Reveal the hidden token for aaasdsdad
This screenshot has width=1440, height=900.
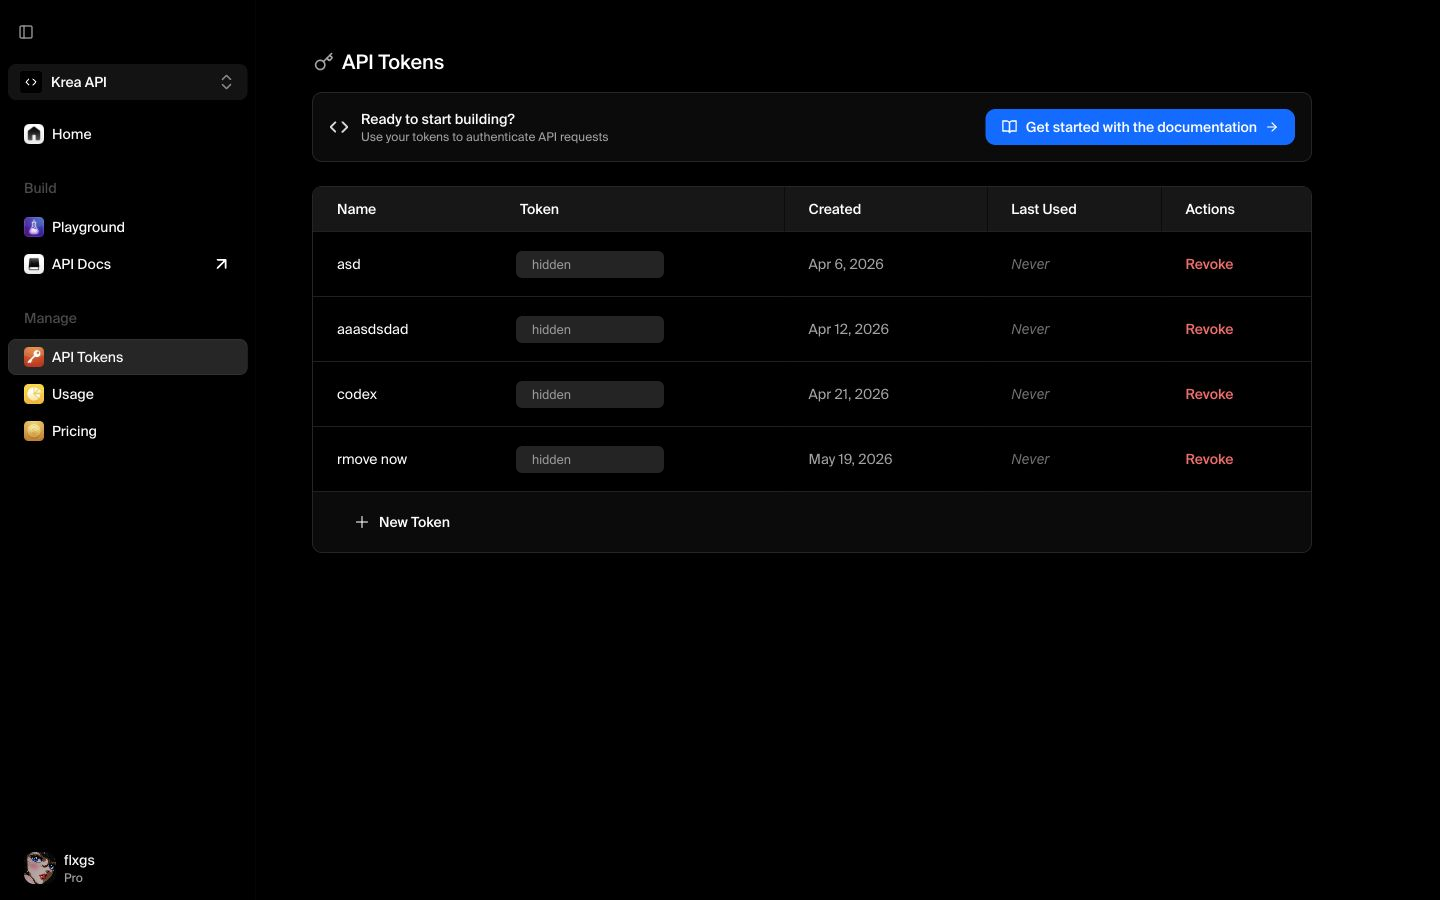[x=590, y=329]
